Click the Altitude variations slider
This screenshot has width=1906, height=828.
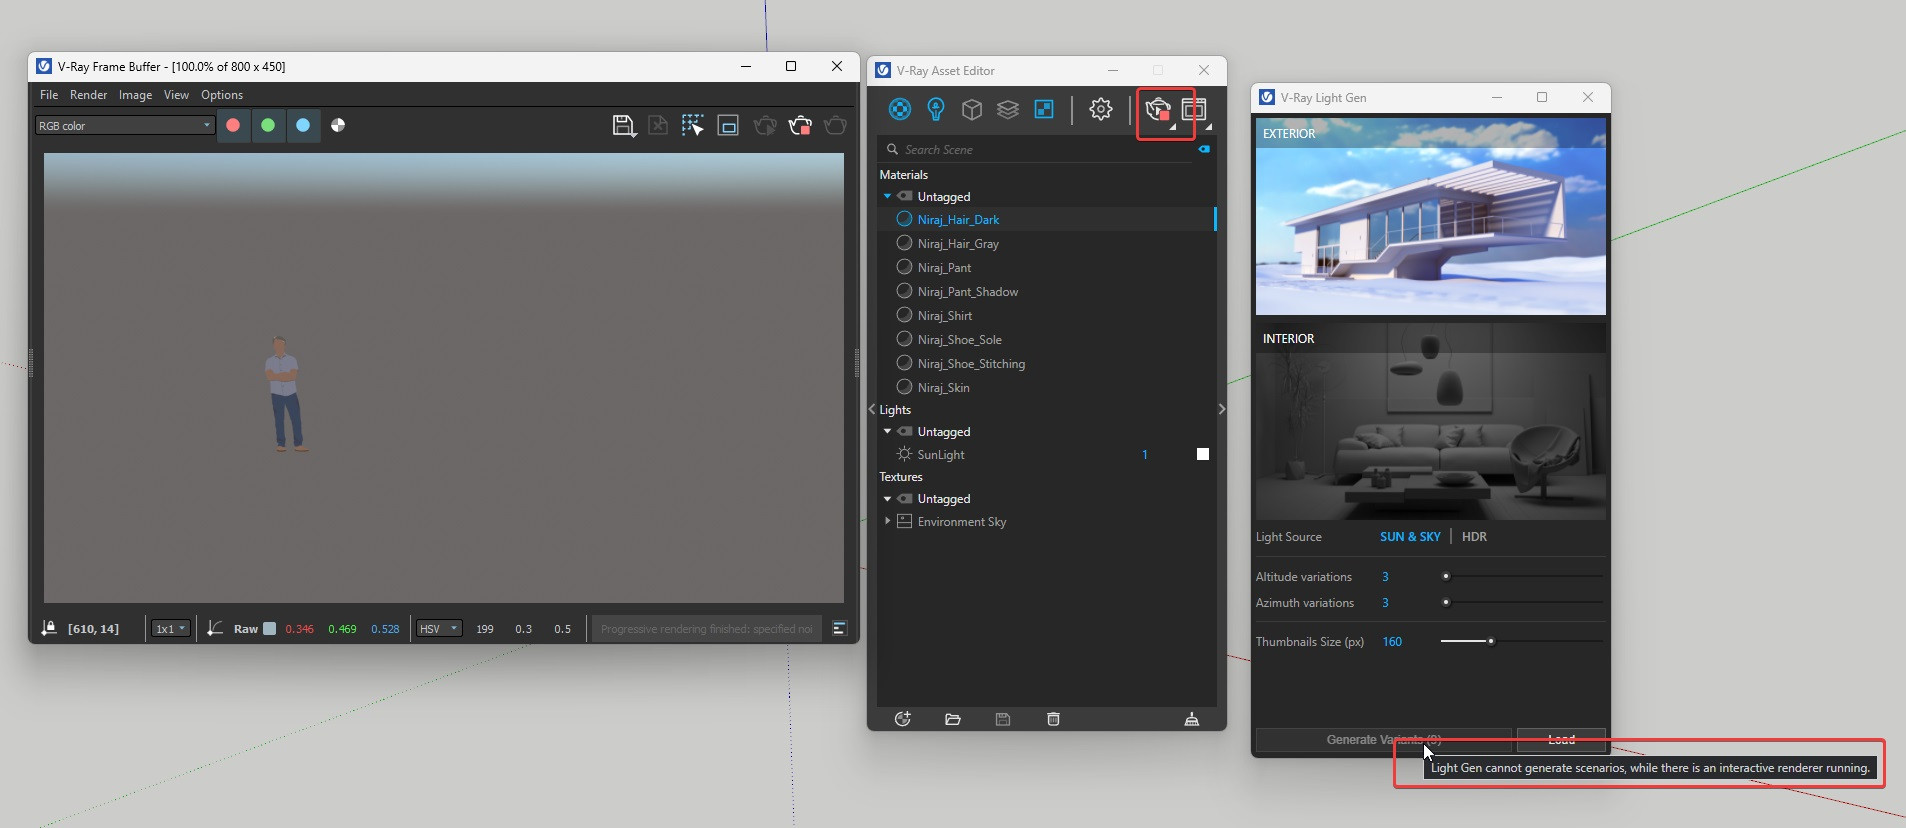pos(1522,576)
